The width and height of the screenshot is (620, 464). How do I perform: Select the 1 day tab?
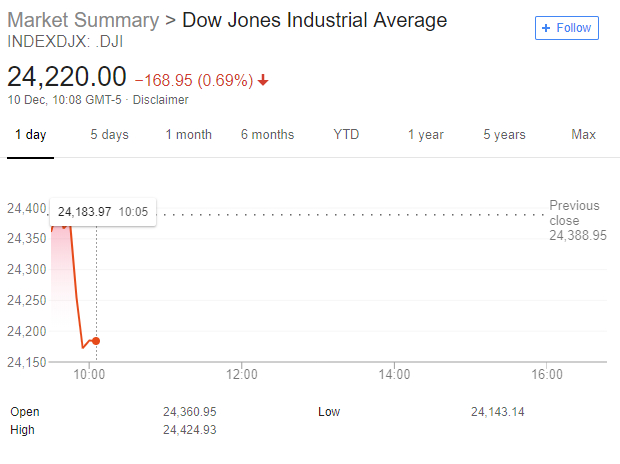30,135
